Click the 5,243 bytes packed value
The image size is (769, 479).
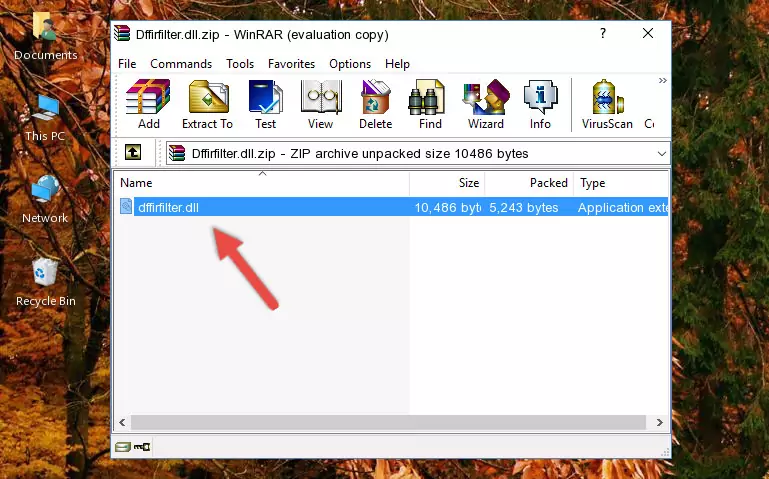[x=523, y=207]
